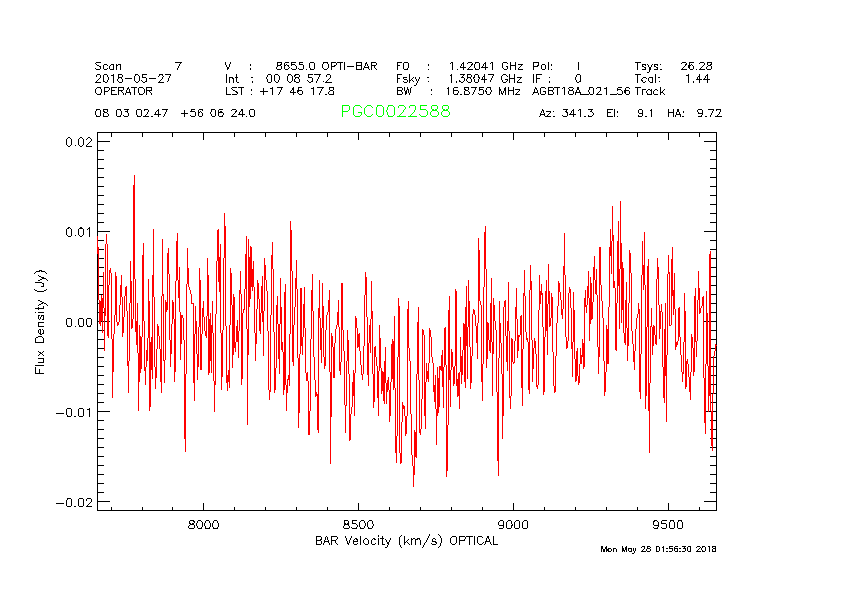
Task: Click the 0.00 y-axis tick label
Action: (78, 322)
